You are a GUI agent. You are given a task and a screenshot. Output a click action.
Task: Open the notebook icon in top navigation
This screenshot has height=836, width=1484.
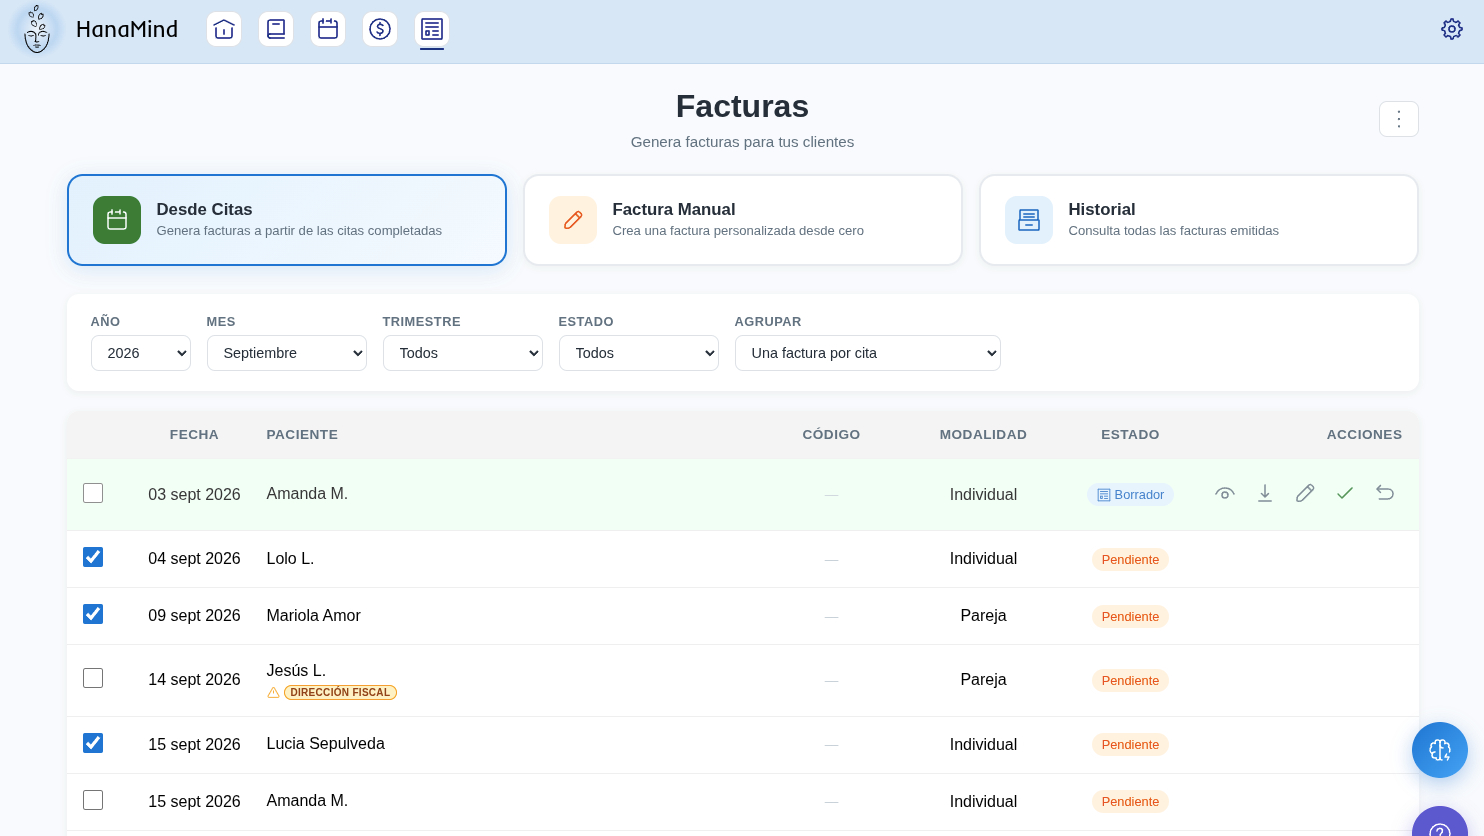tap(276, 29)
